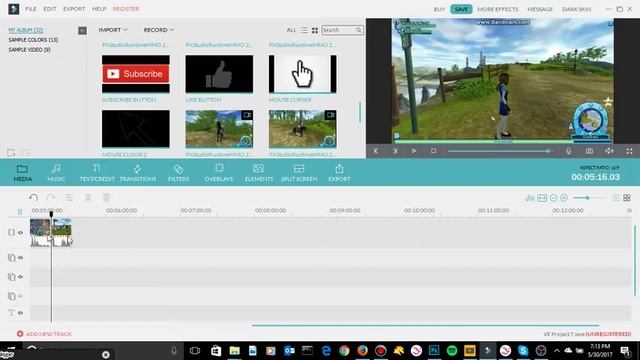Add a new track

(x=44, y=334)
